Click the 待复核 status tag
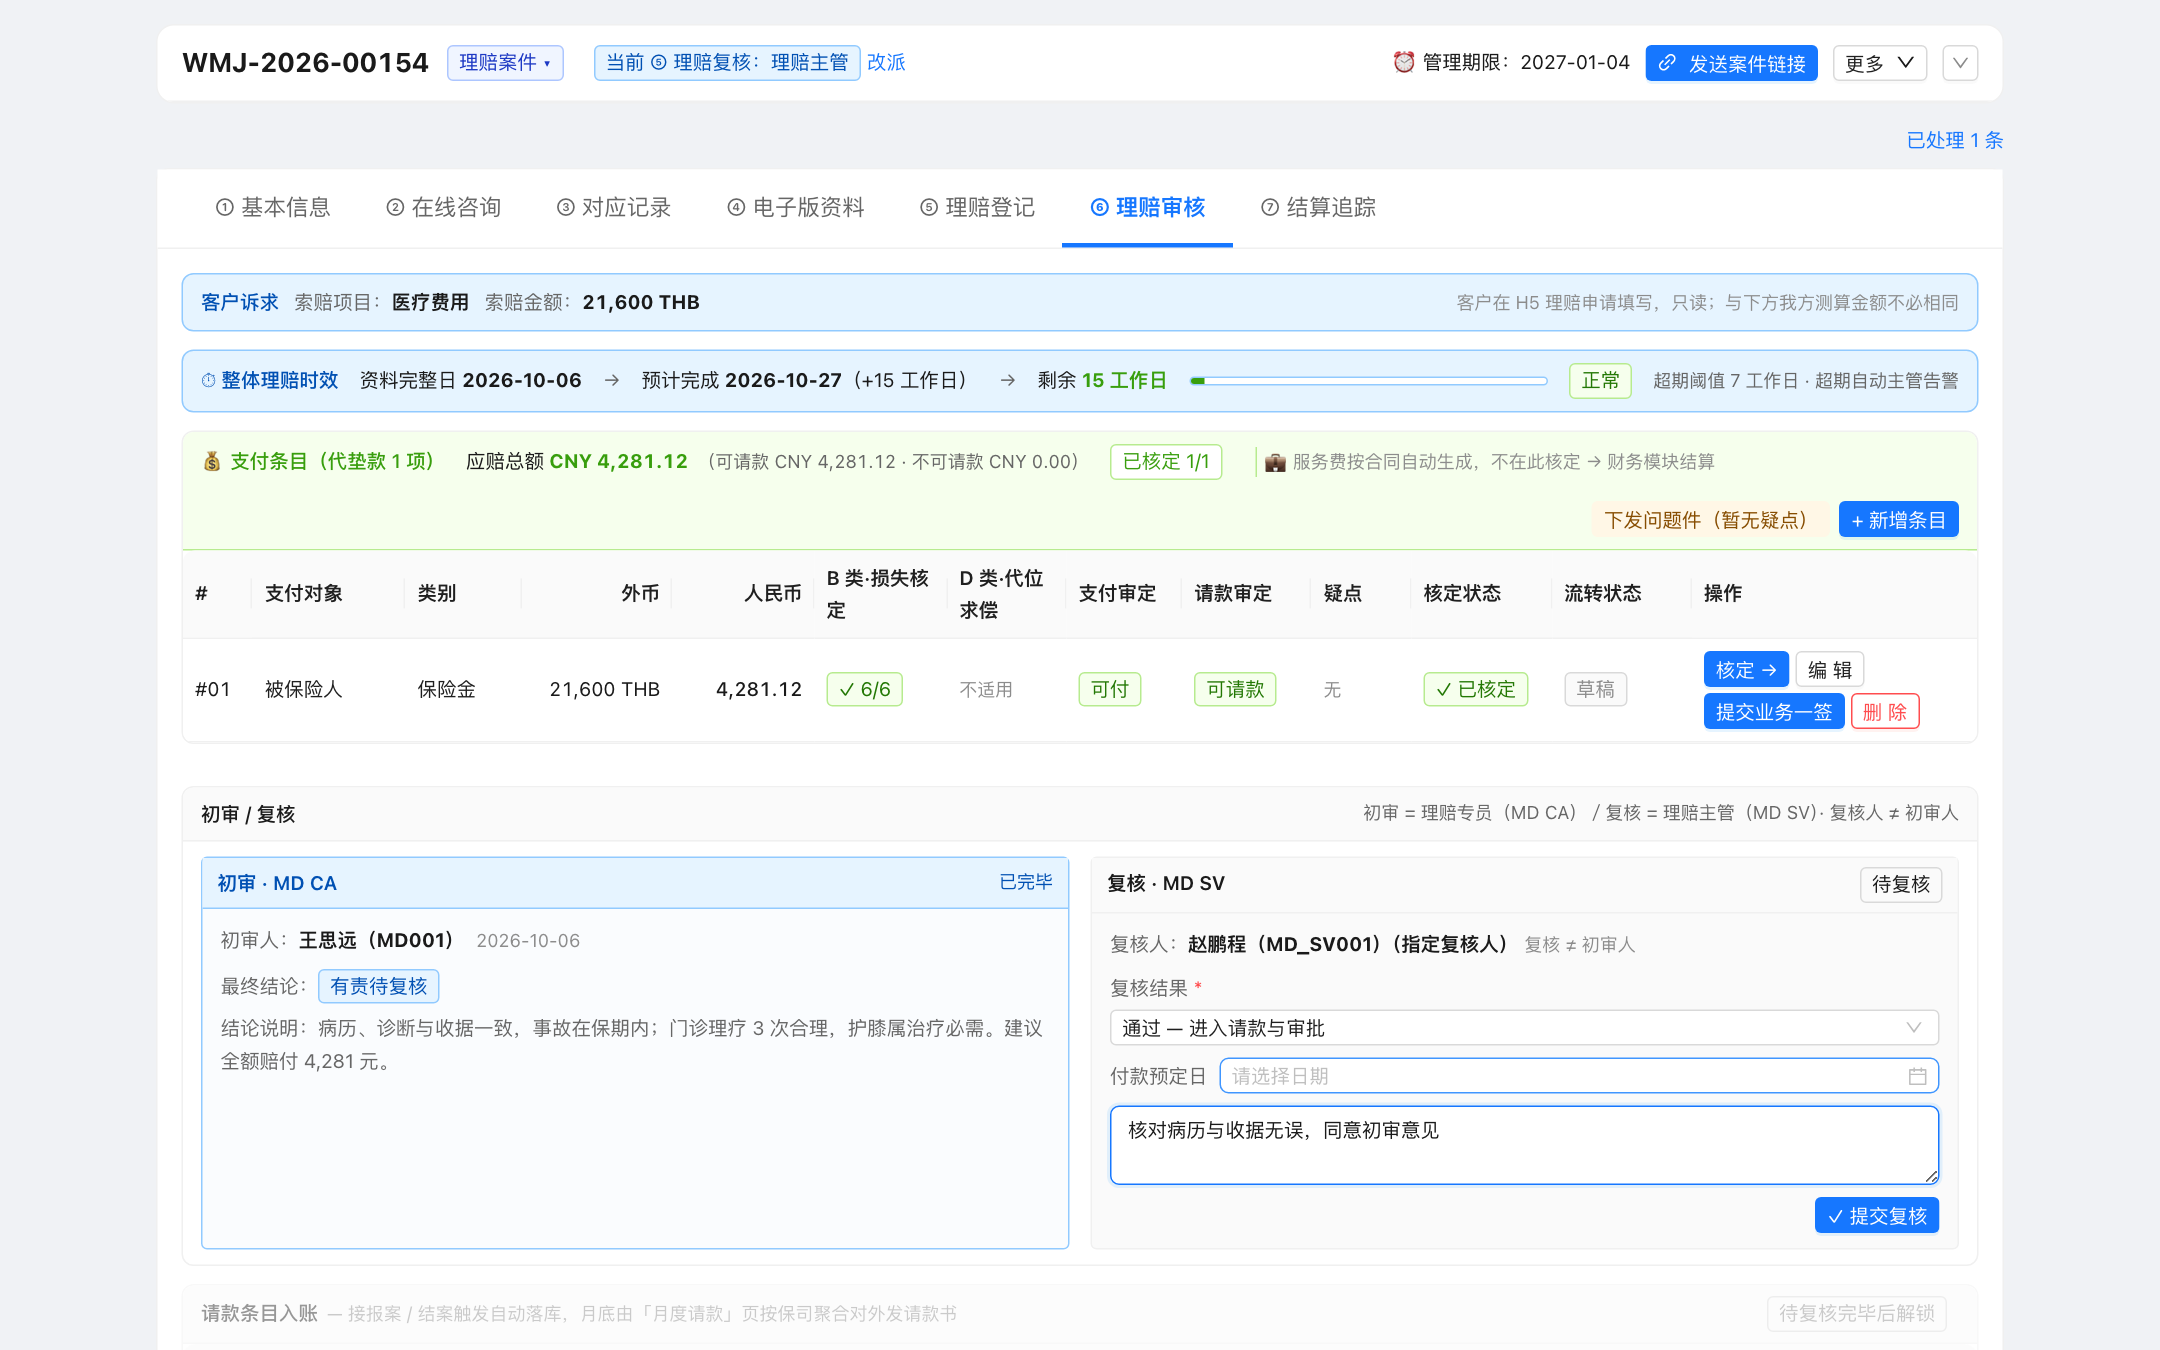The image size is (2160, 1350). [x=1900, y=884]
